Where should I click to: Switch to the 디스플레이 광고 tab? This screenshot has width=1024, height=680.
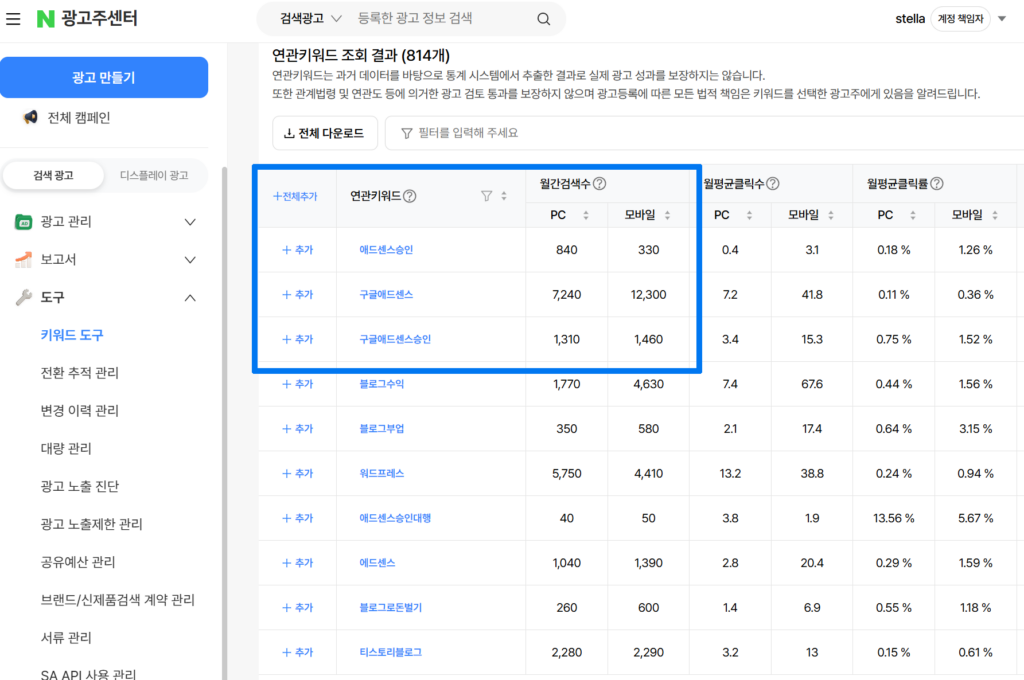(154, 175)
